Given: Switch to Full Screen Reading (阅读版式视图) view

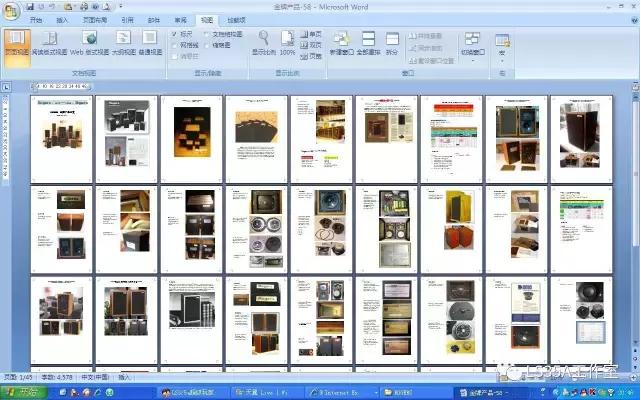Looking at the screenshot, I should tap(50, 44).
